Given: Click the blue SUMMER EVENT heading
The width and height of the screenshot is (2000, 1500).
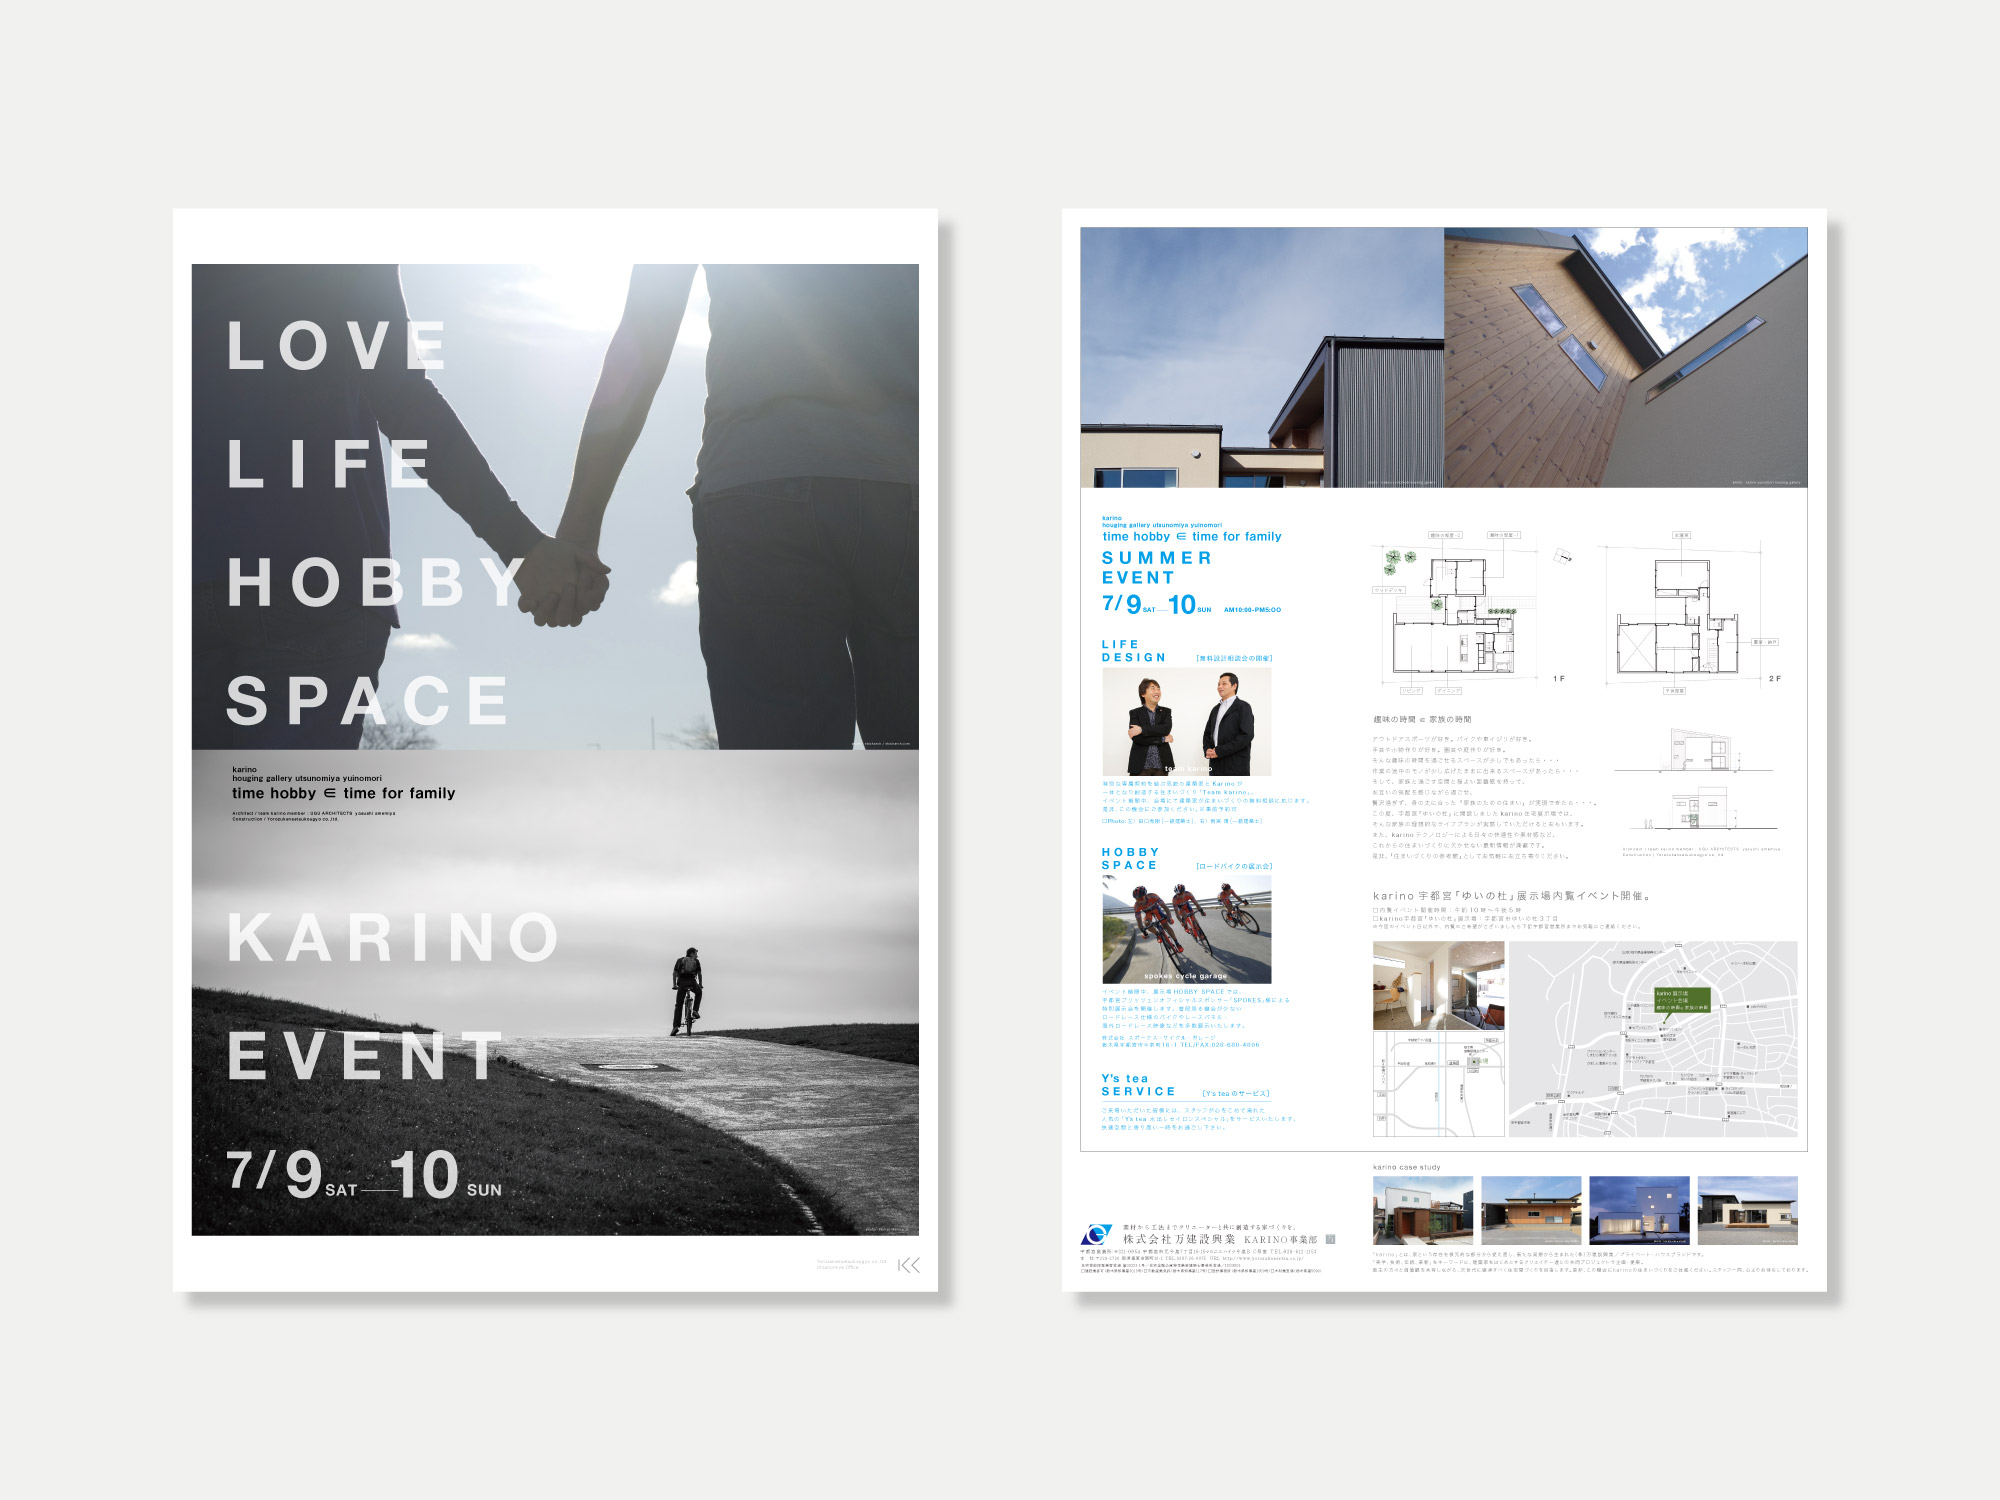Looking at the screenshot, I should click(x=1156, y=567).
